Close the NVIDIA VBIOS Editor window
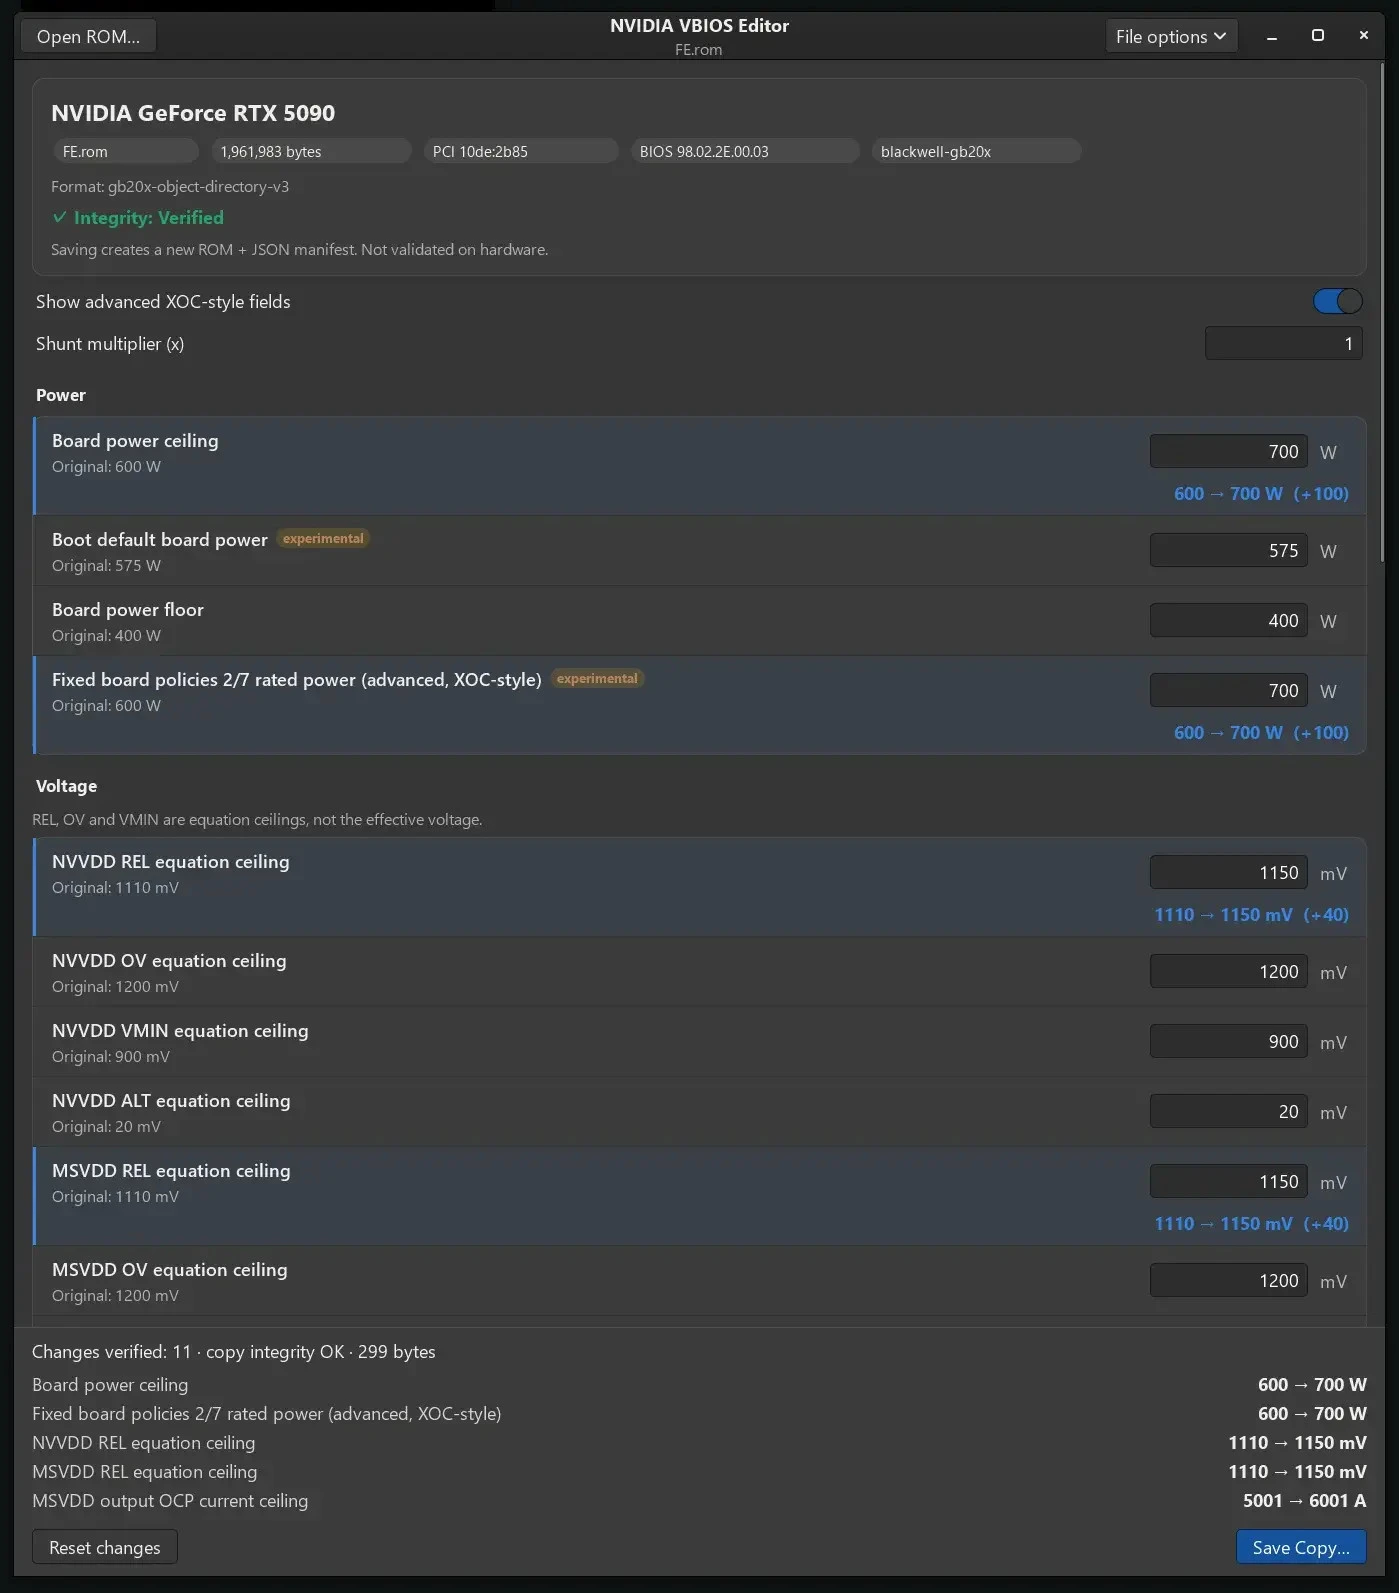This screenshot has width=1399, height=1593. click(1363, 36)
